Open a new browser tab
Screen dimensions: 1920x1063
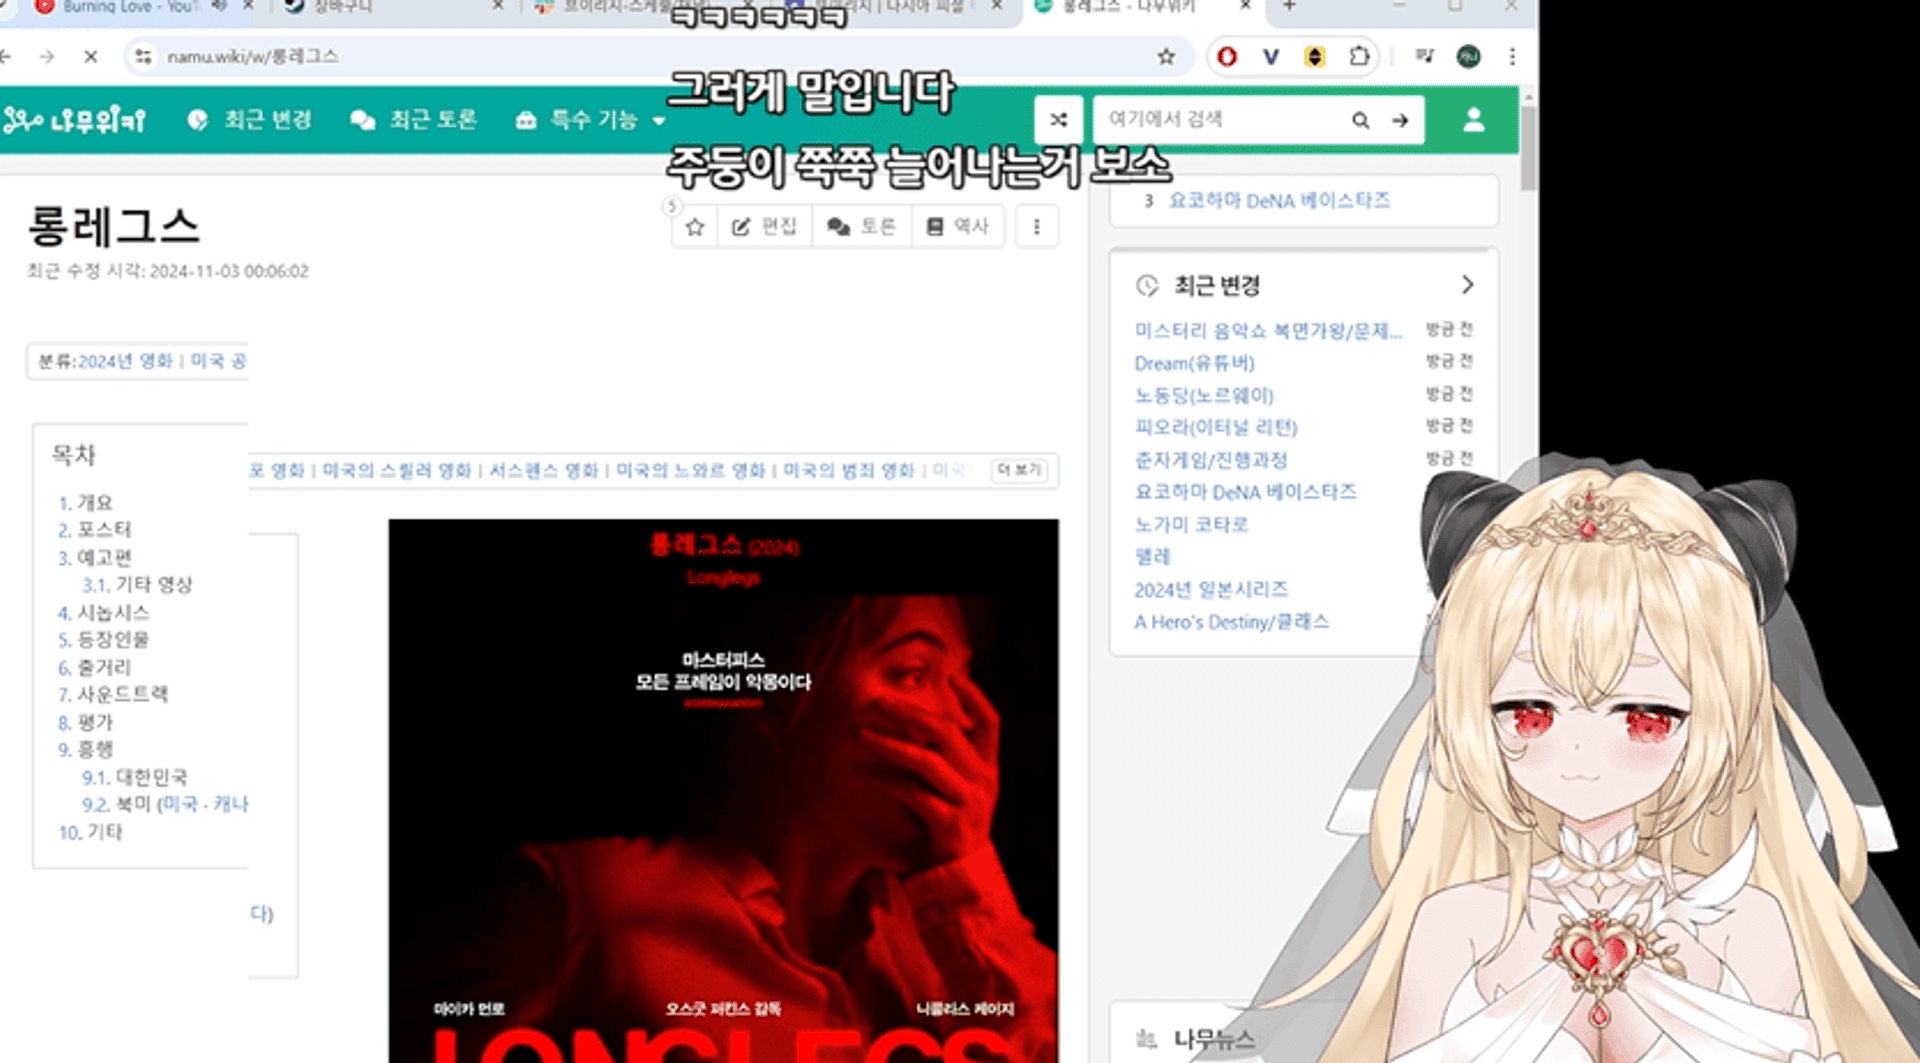[1289, 7]
